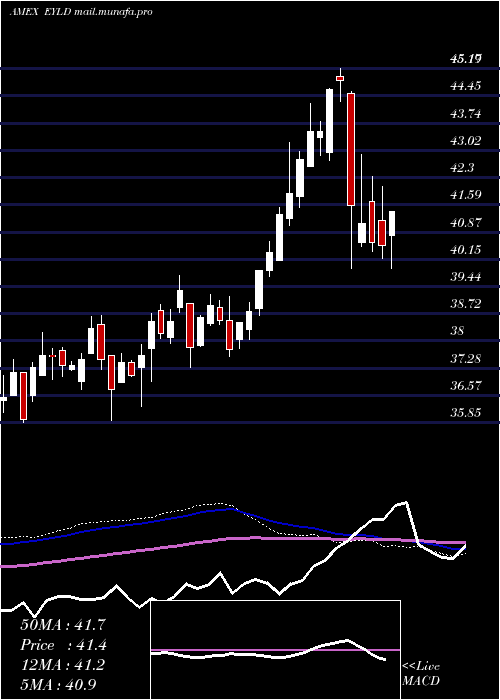Click the 40.87 price axis label

click(x=465, y=222)
